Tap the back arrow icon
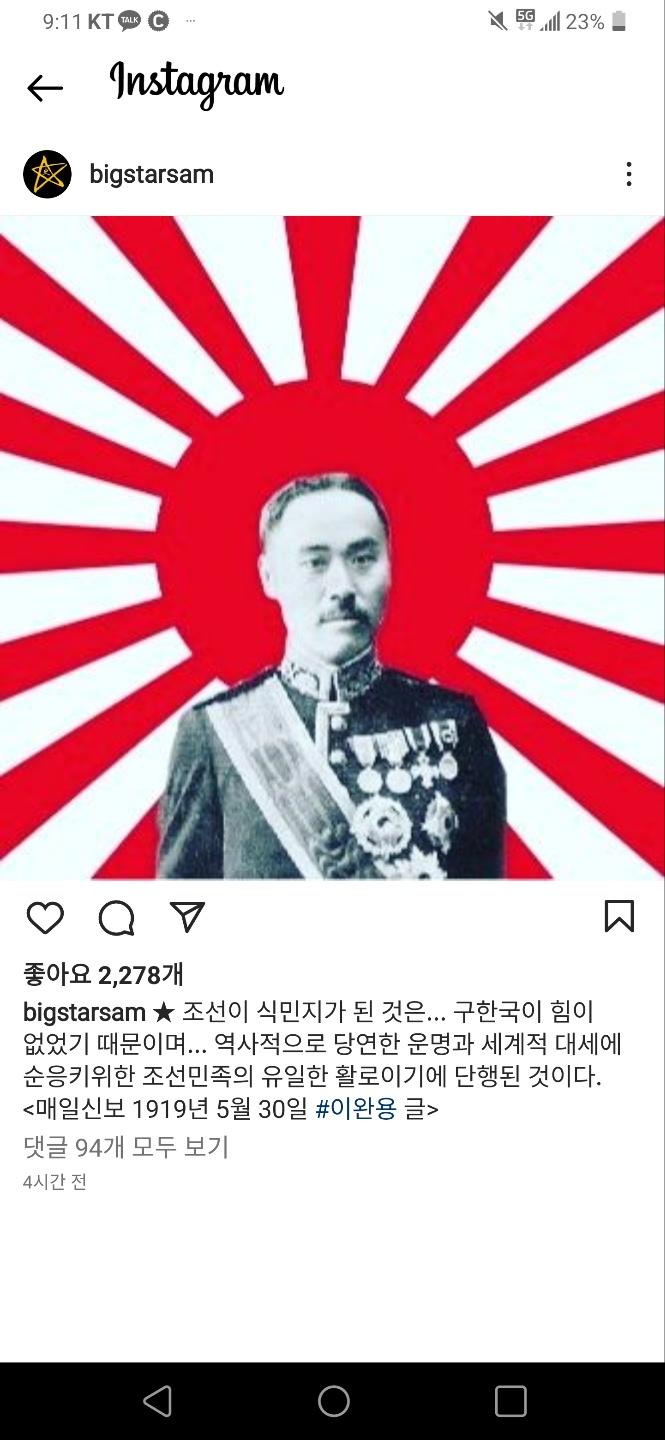 pyautogui.click(x=45, y=88)
